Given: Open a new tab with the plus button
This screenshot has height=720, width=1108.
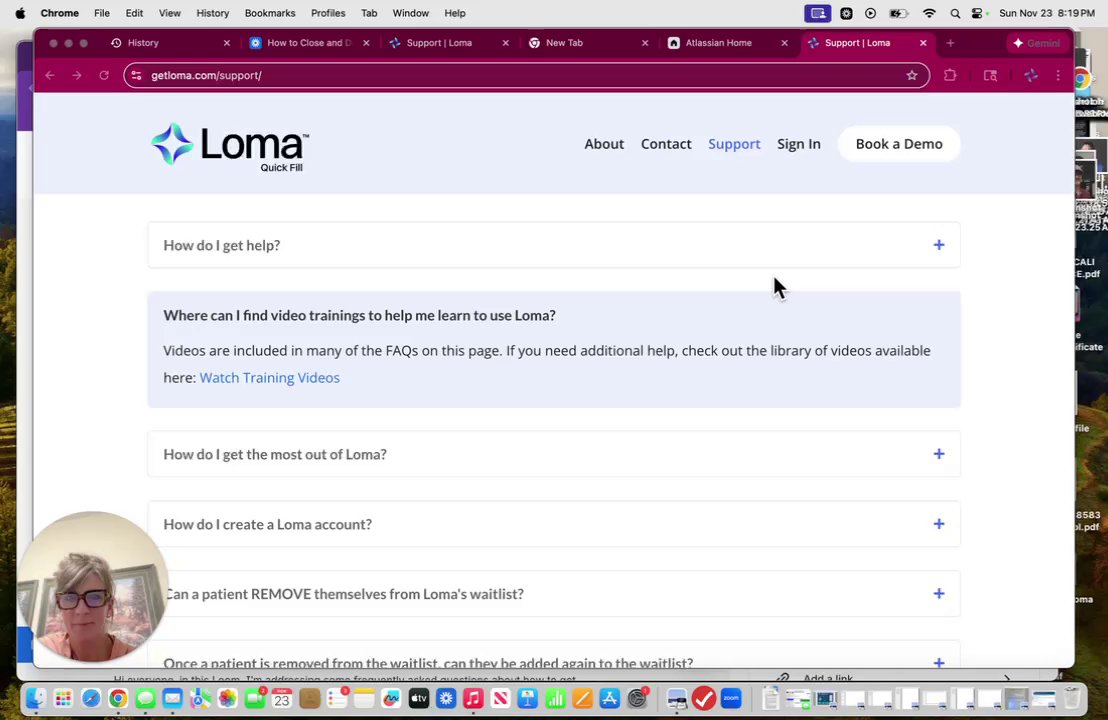Looking at the screenshot, I should click(950, 43).
